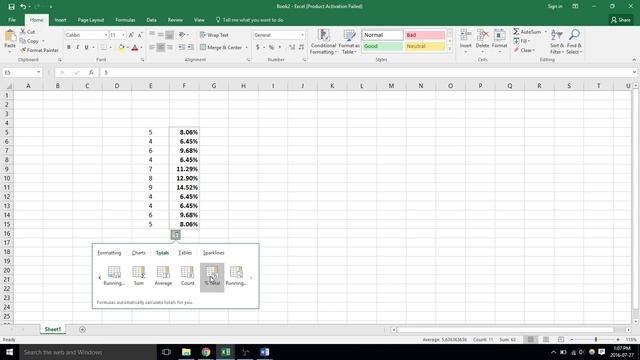The width and height of the screenshot is (640, 360).
Task: Open Chrome from the Windows taskbar
Action: [x=206, y=352]
